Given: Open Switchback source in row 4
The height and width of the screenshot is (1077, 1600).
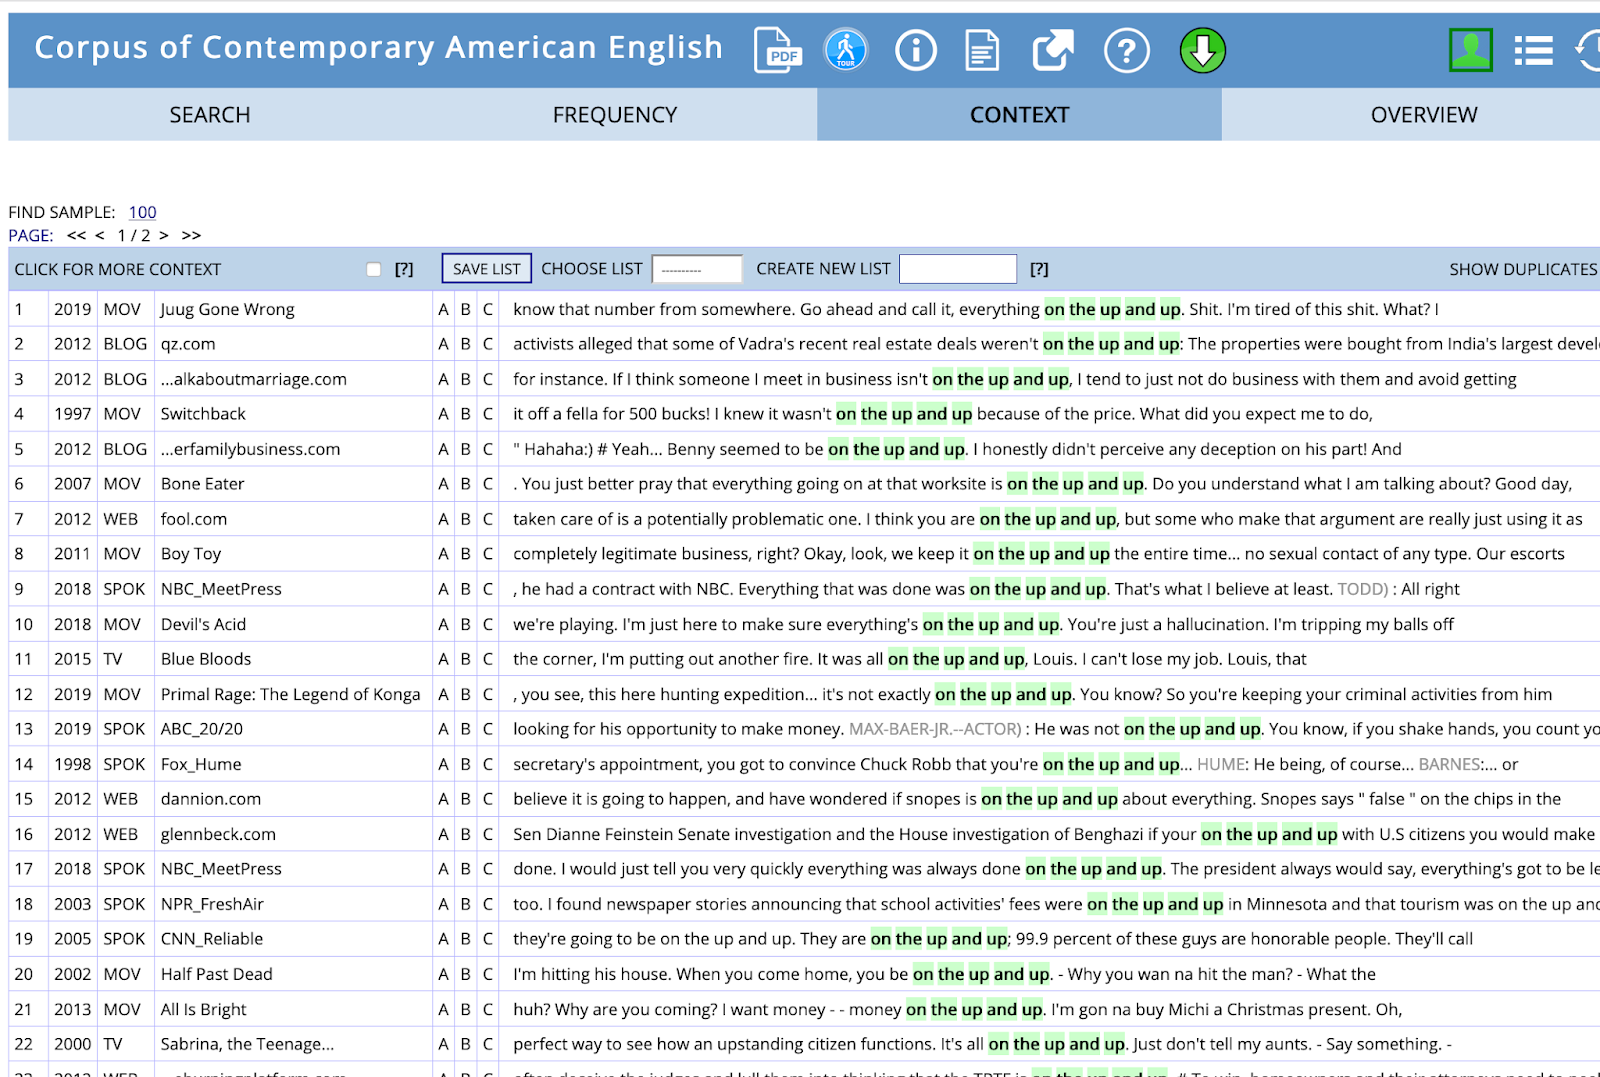Looking at the screenshot, I should 203,414.
